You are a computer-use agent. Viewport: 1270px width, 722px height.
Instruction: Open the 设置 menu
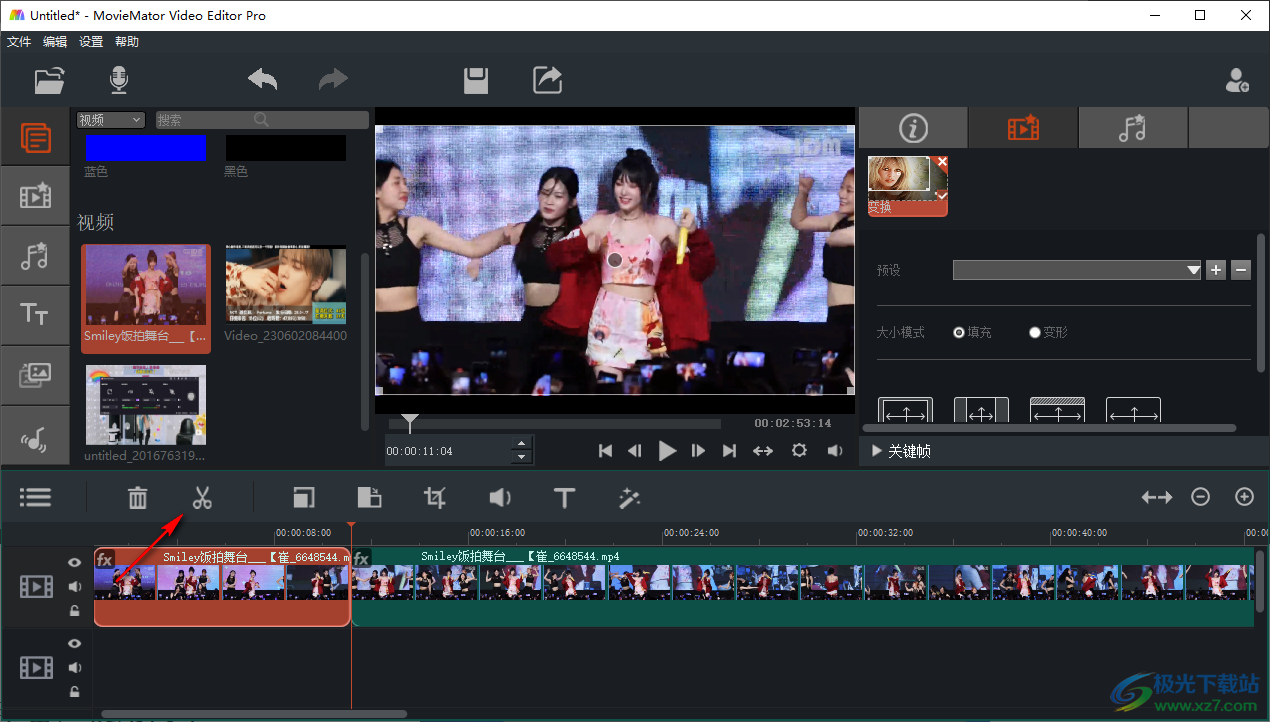click(x=91, y=42)
